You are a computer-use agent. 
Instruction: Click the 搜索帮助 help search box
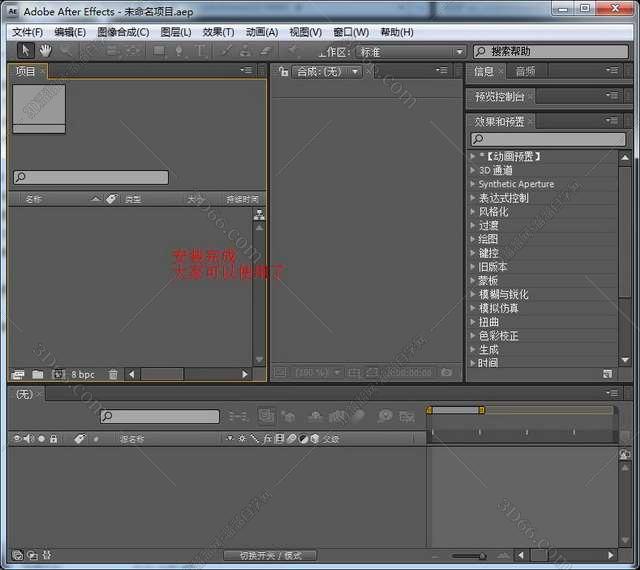(551, 51)
